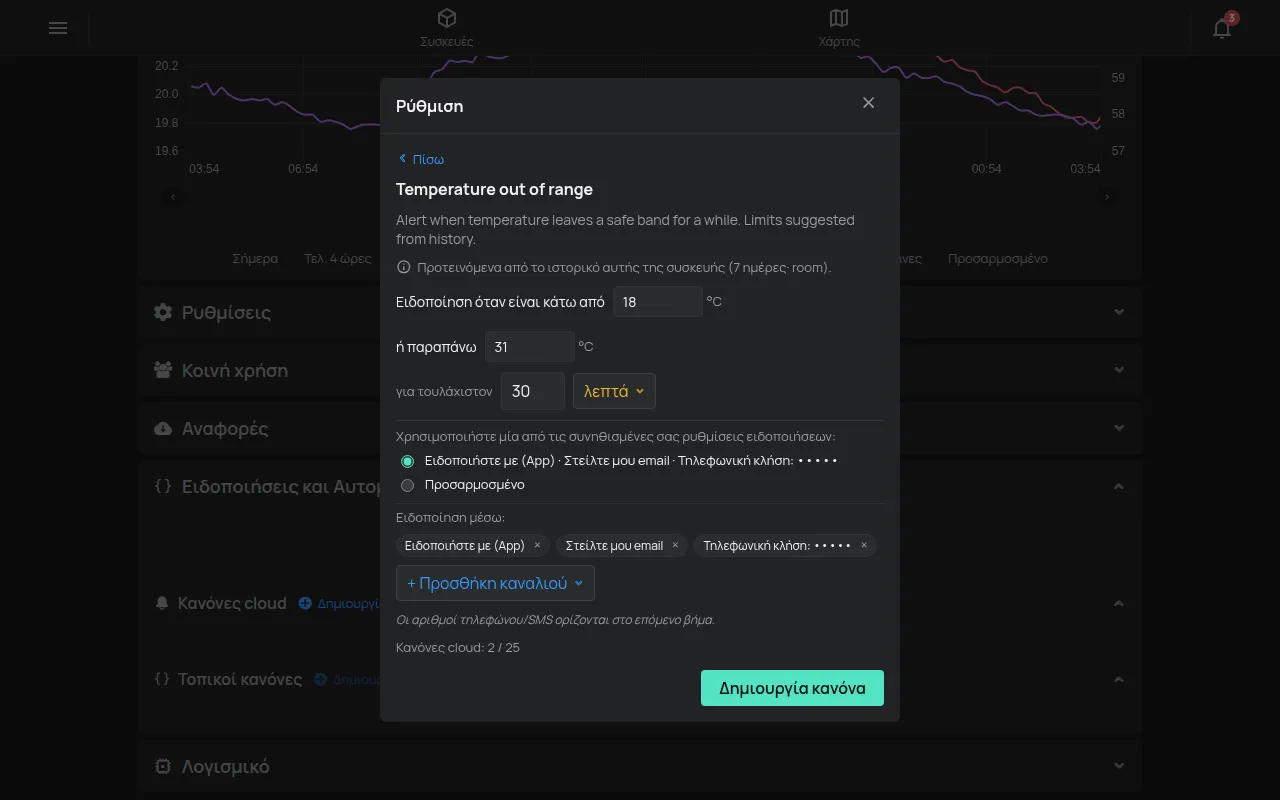Expand the Κοινή χρήση section chevron
This screenshot has height=800, width=1280.
tap(1119, 370)
